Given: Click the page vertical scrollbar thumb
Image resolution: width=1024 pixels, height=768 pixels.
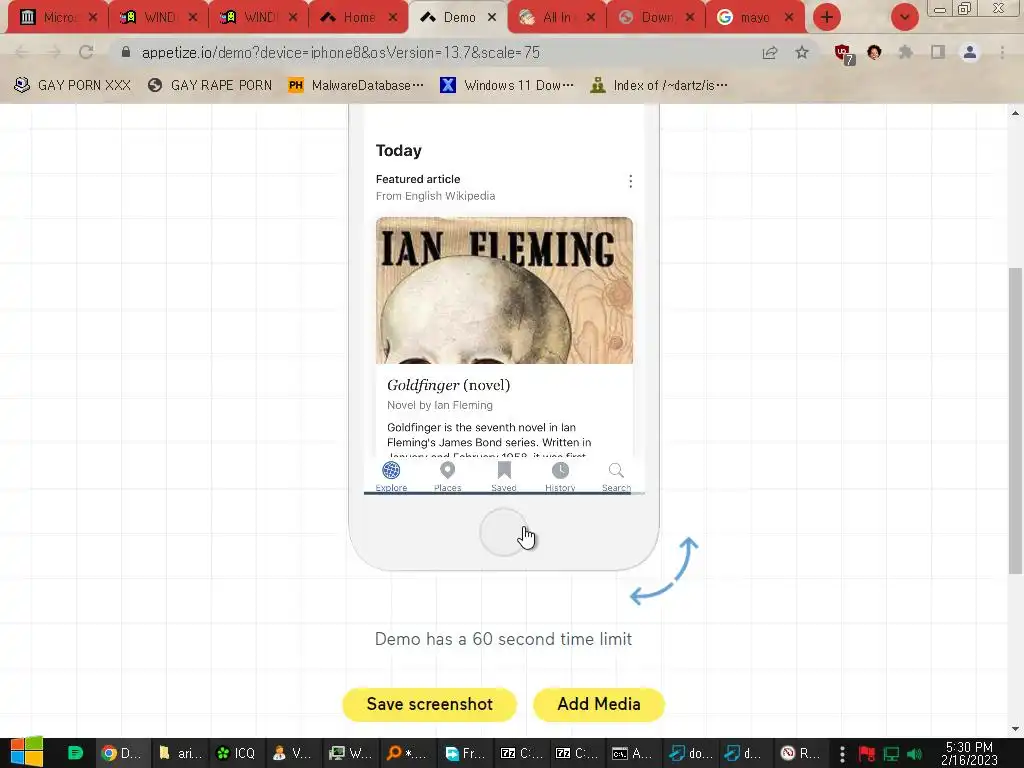Looking at the screenshot, I should point(1015,421).
